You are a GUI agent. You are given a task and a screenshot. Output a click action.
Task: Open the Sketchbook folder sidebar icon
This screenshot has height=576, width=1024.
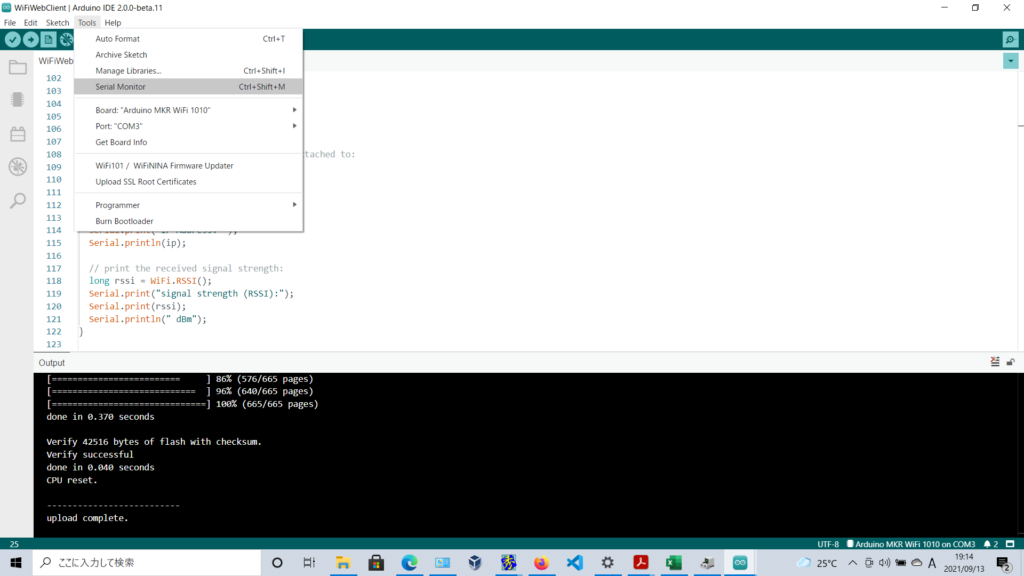pos(18,67)
